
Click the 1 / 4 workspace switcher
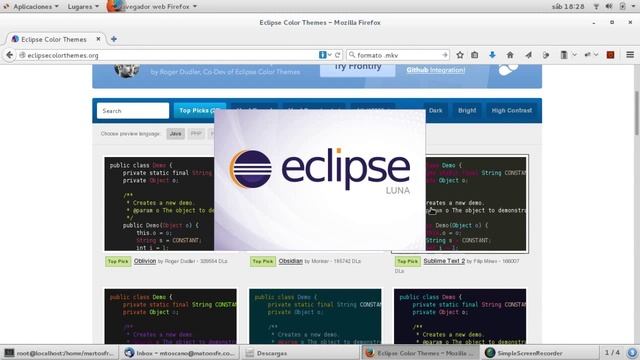[x=612, y=353]
